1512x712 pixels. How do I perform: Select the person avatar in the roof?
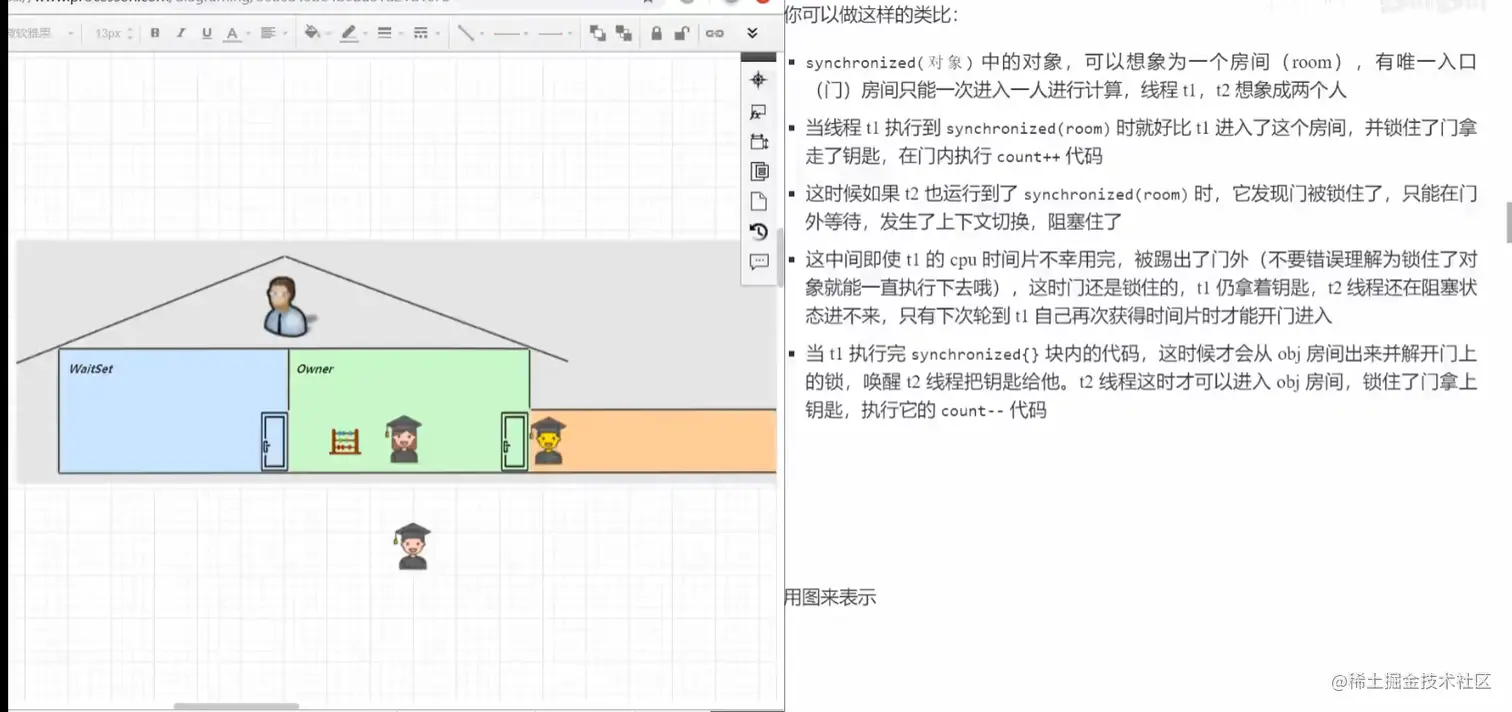point(288,306)
